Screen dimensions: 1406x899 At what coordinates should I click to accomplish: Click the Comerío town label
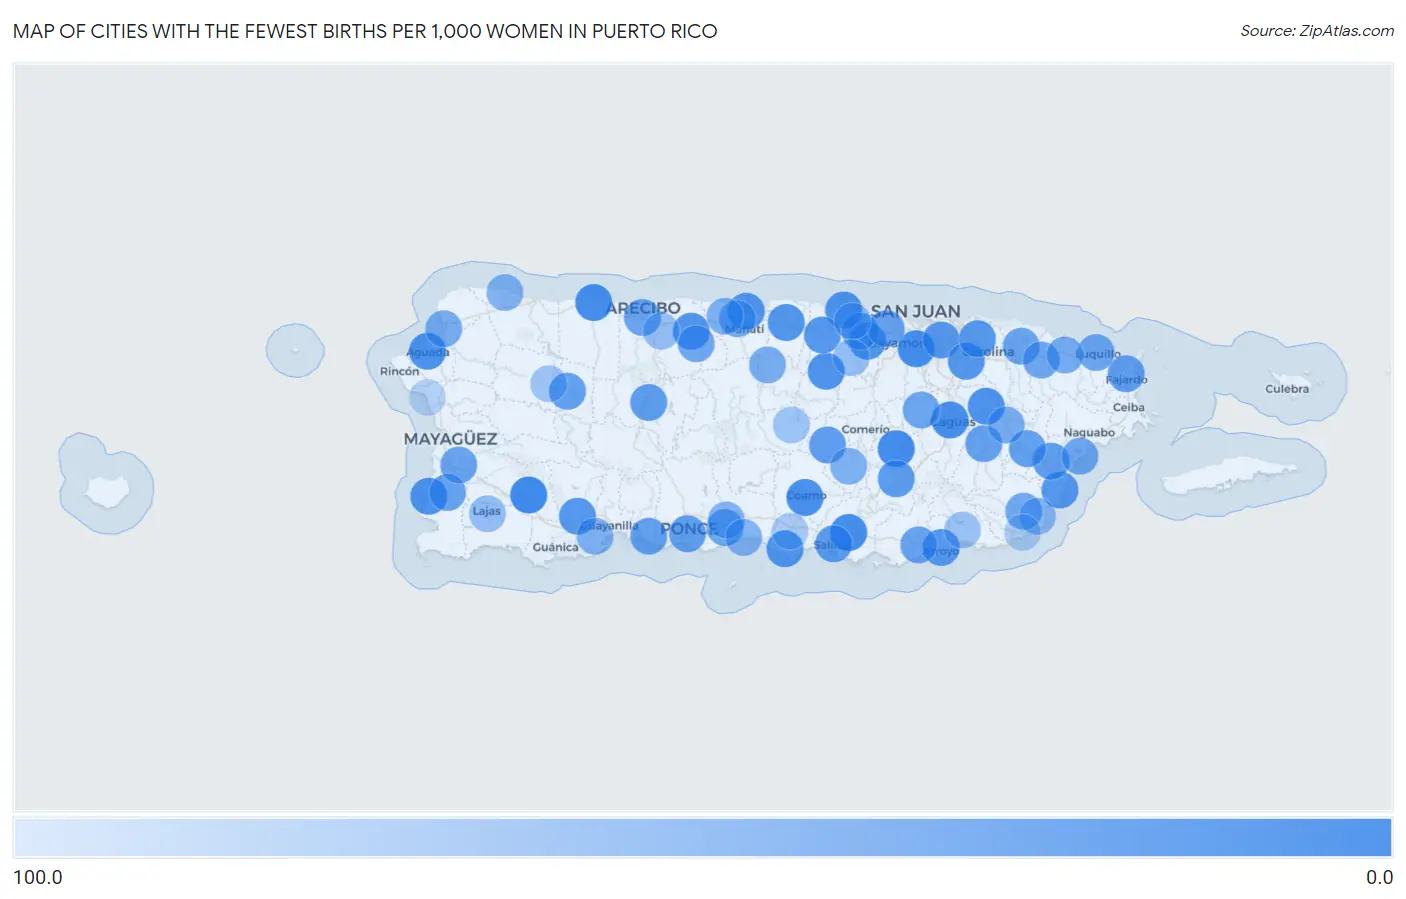(865, 429)
